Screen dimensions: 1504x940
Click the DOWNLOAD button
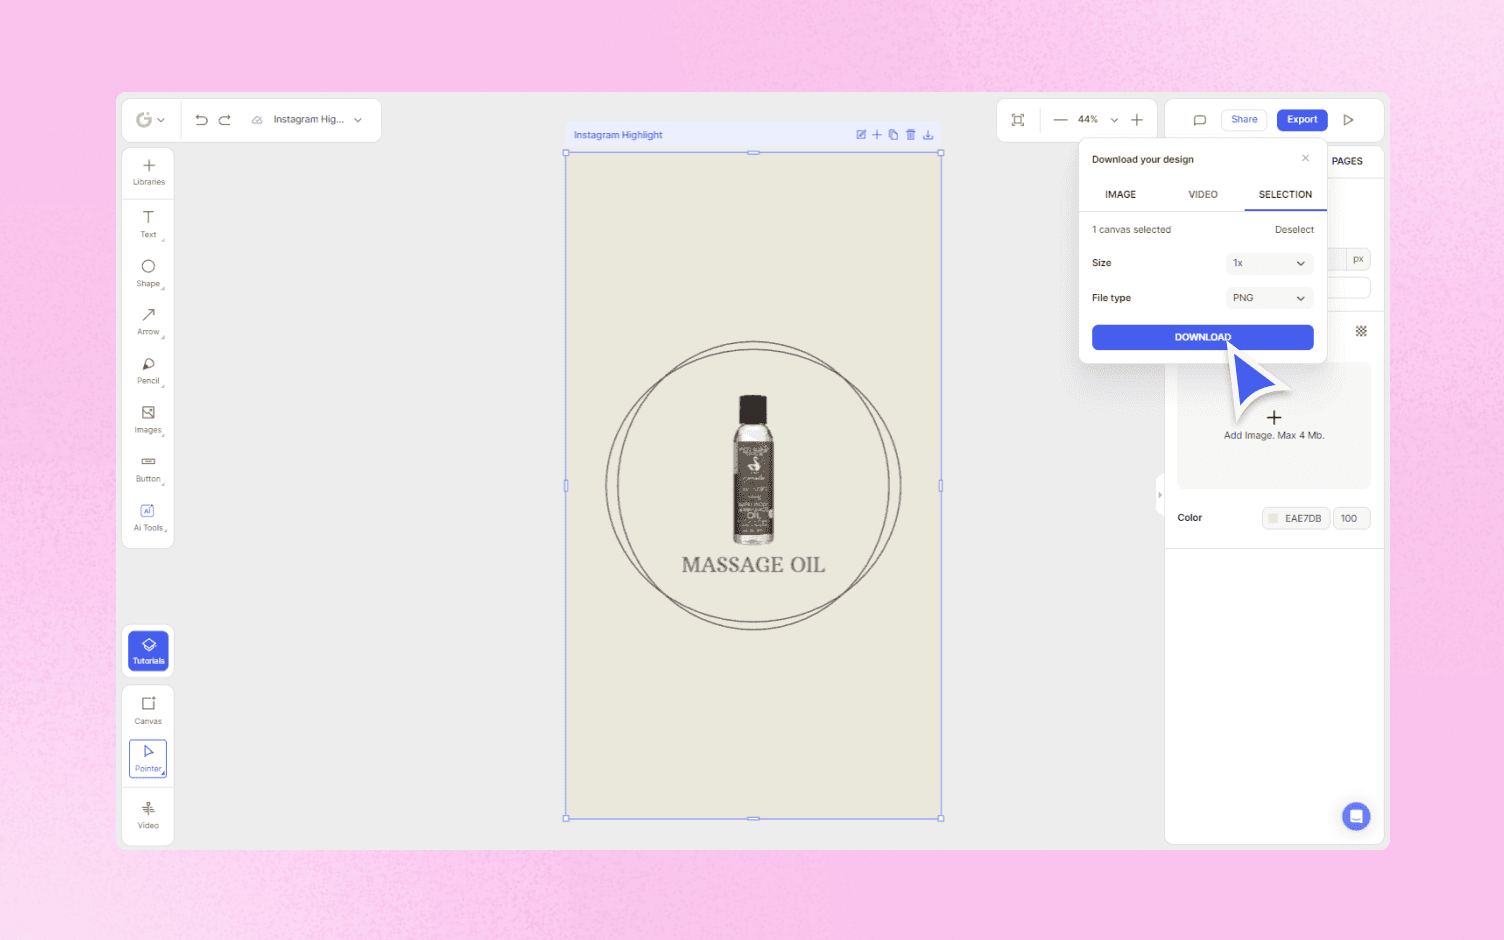(1202, 337)
